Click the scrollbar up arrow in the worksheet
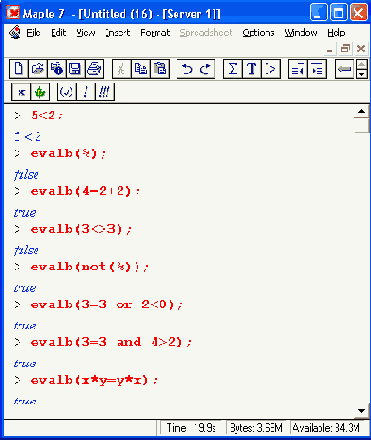 [361, 112]
